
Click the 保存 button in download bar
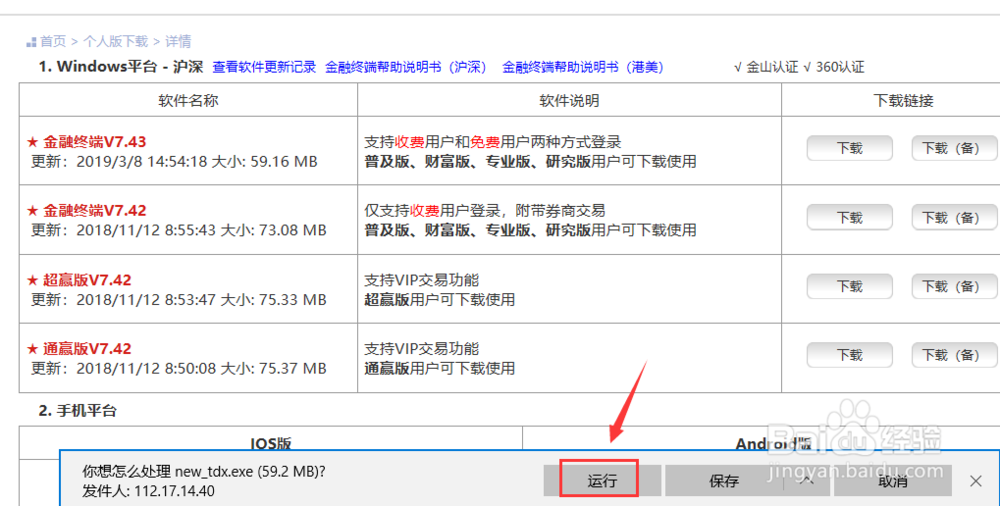click(724, 480)
